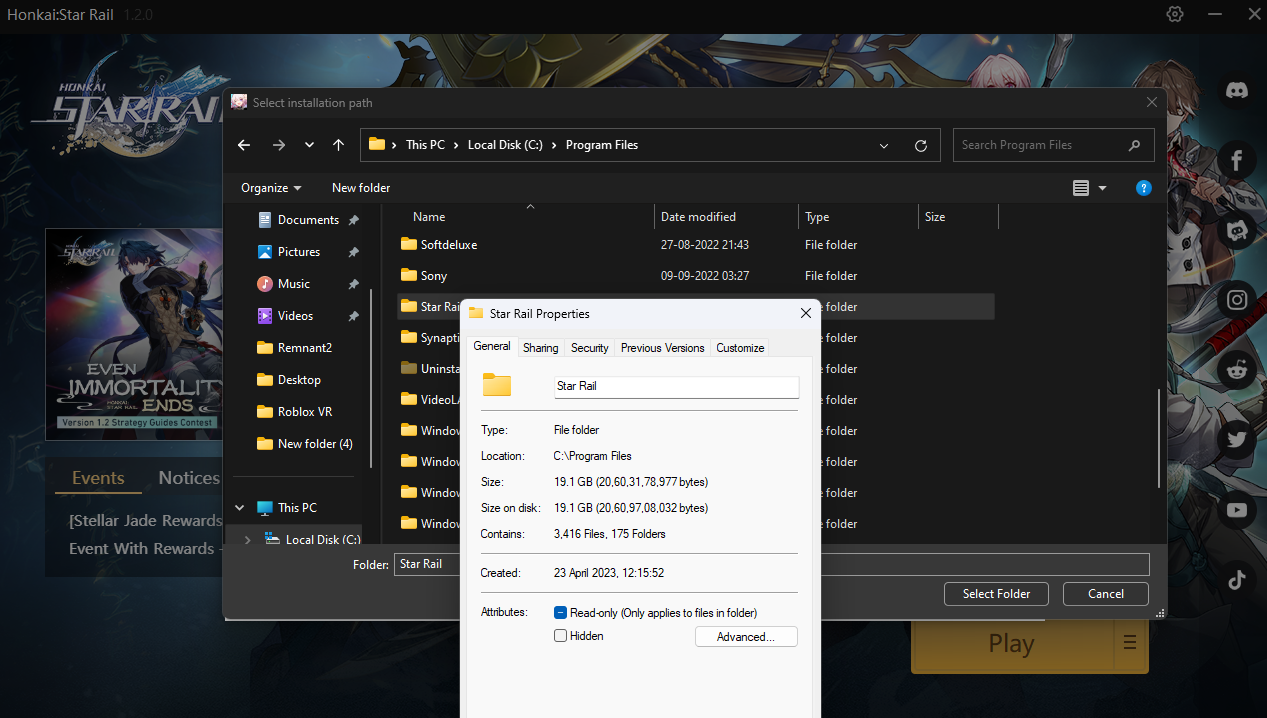Select the Sony folder row
1267x718 pixels.
click(x=695, y=275)
